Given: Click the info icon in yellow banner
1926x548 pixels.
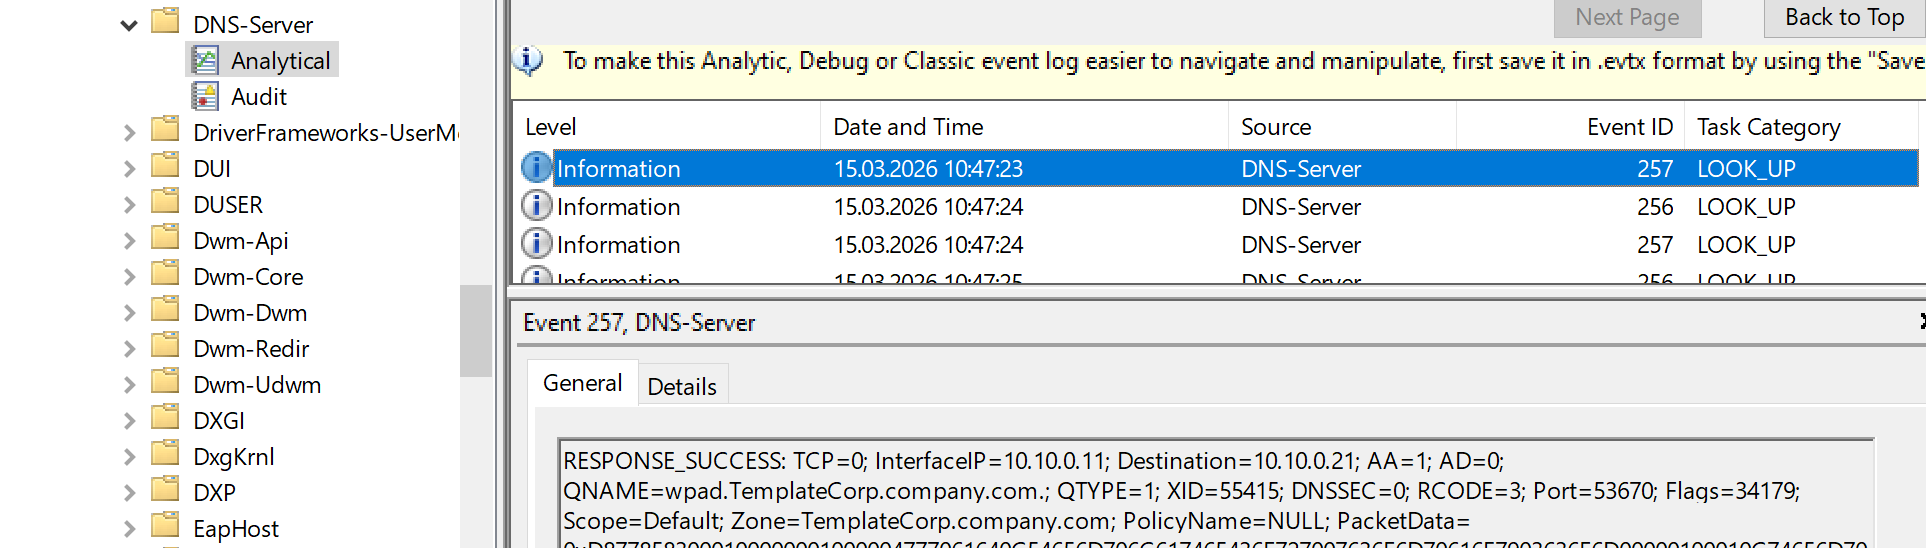Looking at the screenshot, I should click(x=528, y=61).
